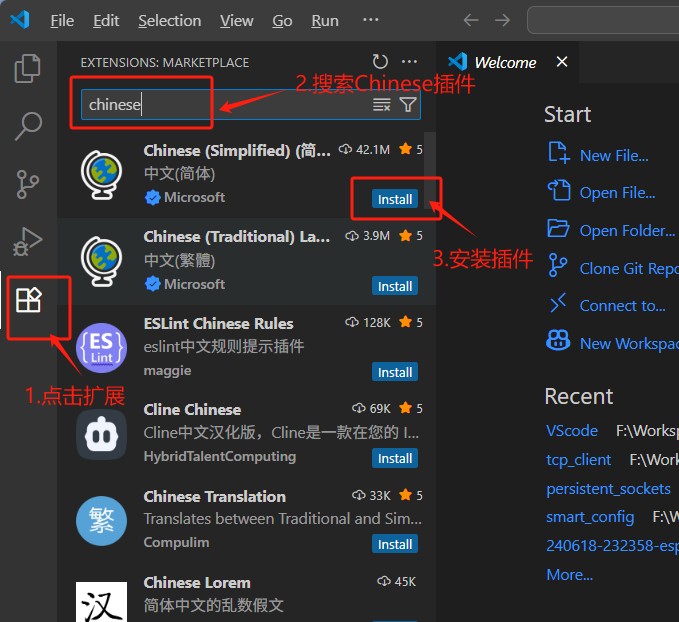
Task: Open Chinese (Traditional) extension globe icon
Action: 101,261
